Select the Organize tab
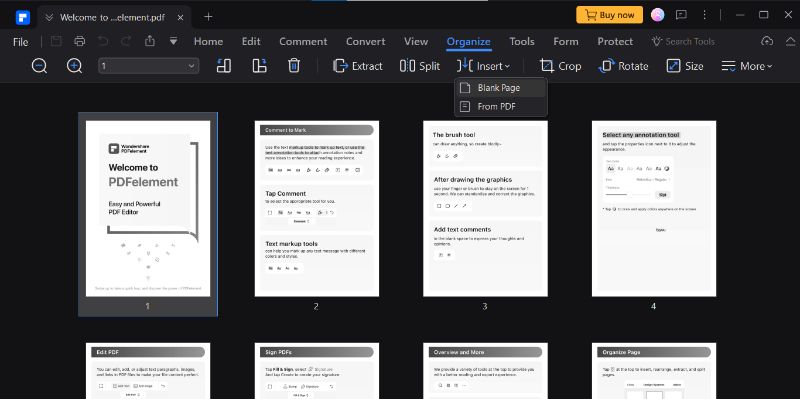Viewport: 800px width, 399px height. point(468,42)
